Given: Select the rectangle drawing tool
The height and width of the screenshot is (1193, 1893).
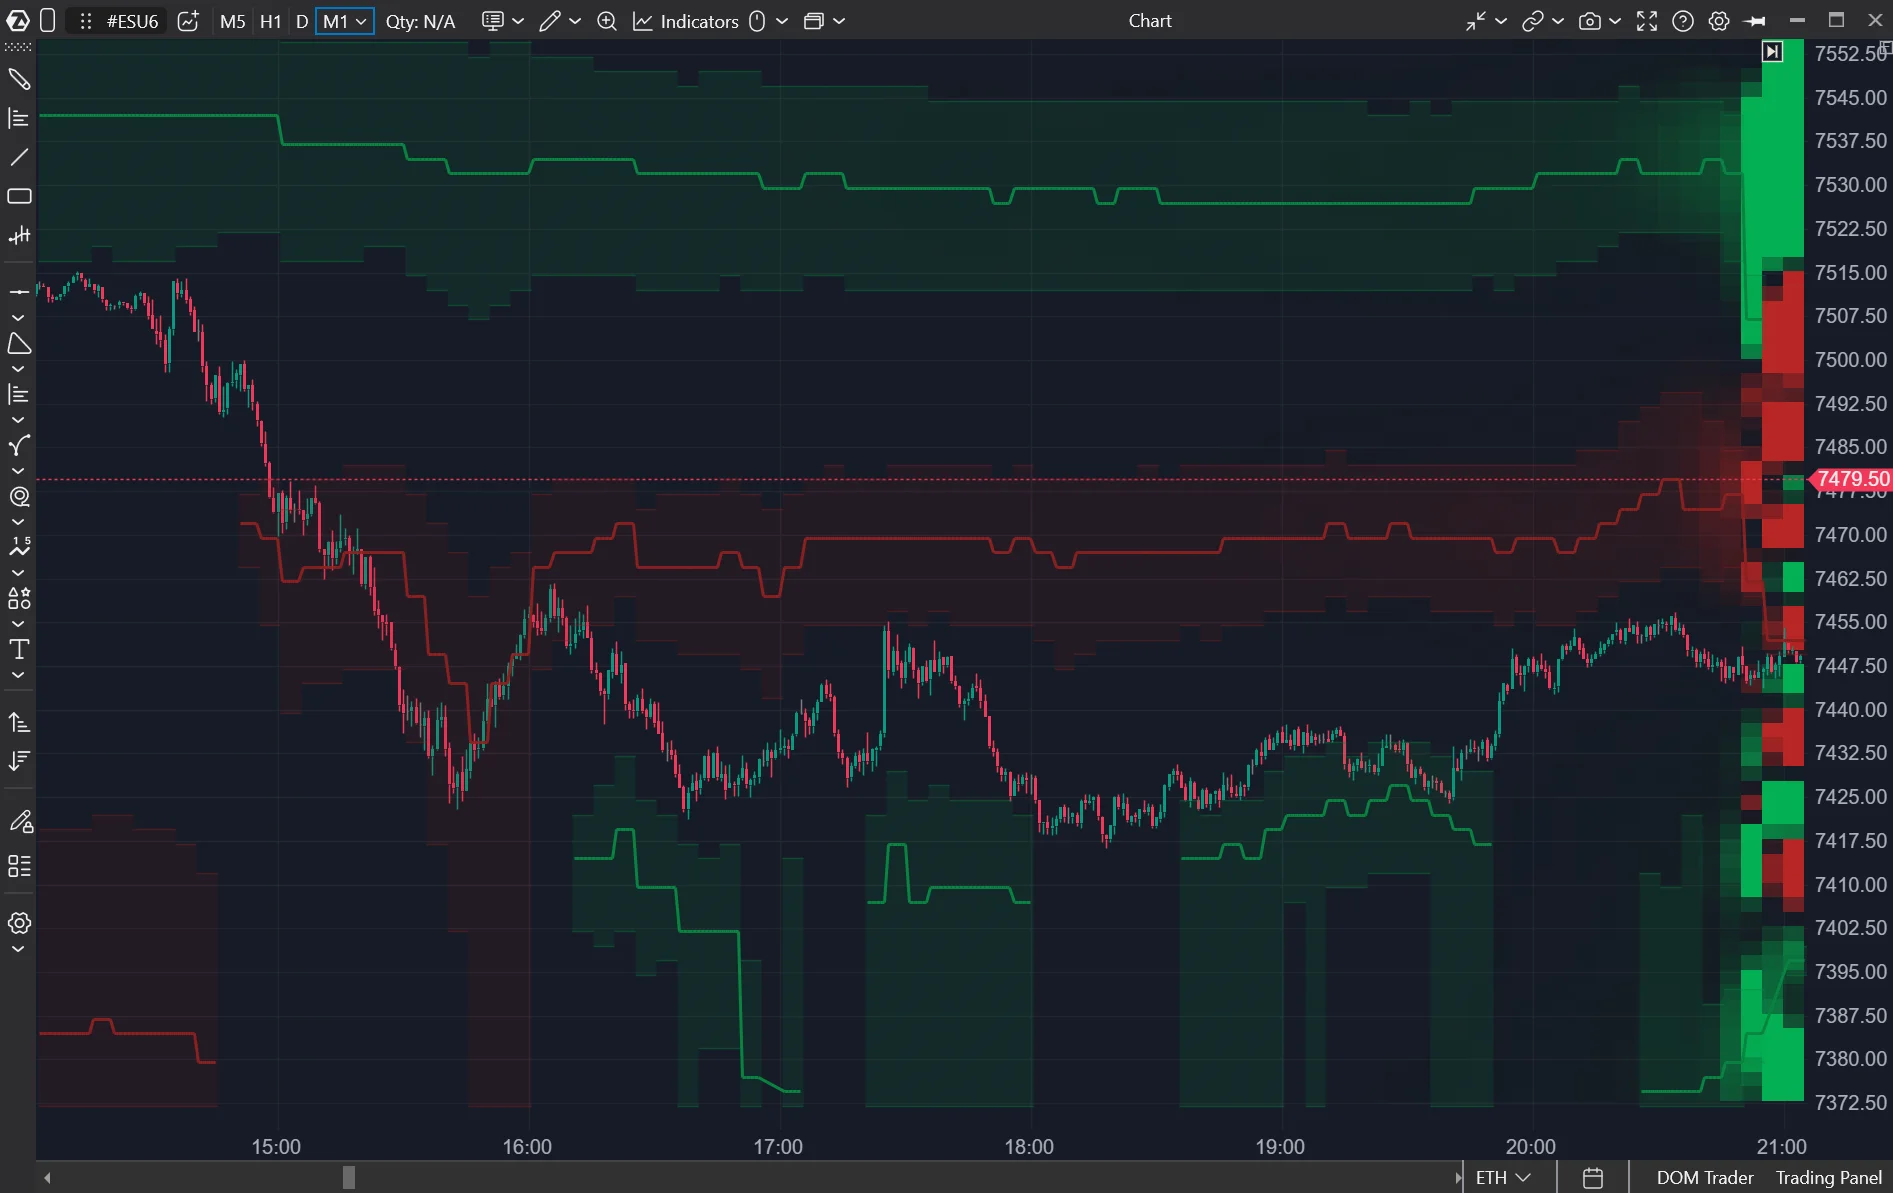Looking at the screenshot, I should click(x=19, y=196).
